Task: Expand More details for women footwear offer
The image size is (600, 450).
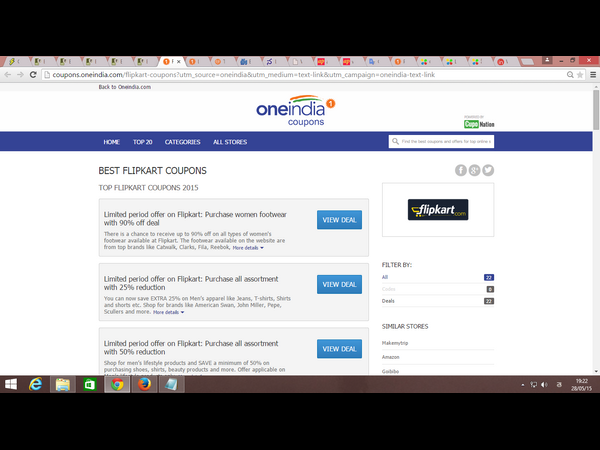Action: coord(248,247)
